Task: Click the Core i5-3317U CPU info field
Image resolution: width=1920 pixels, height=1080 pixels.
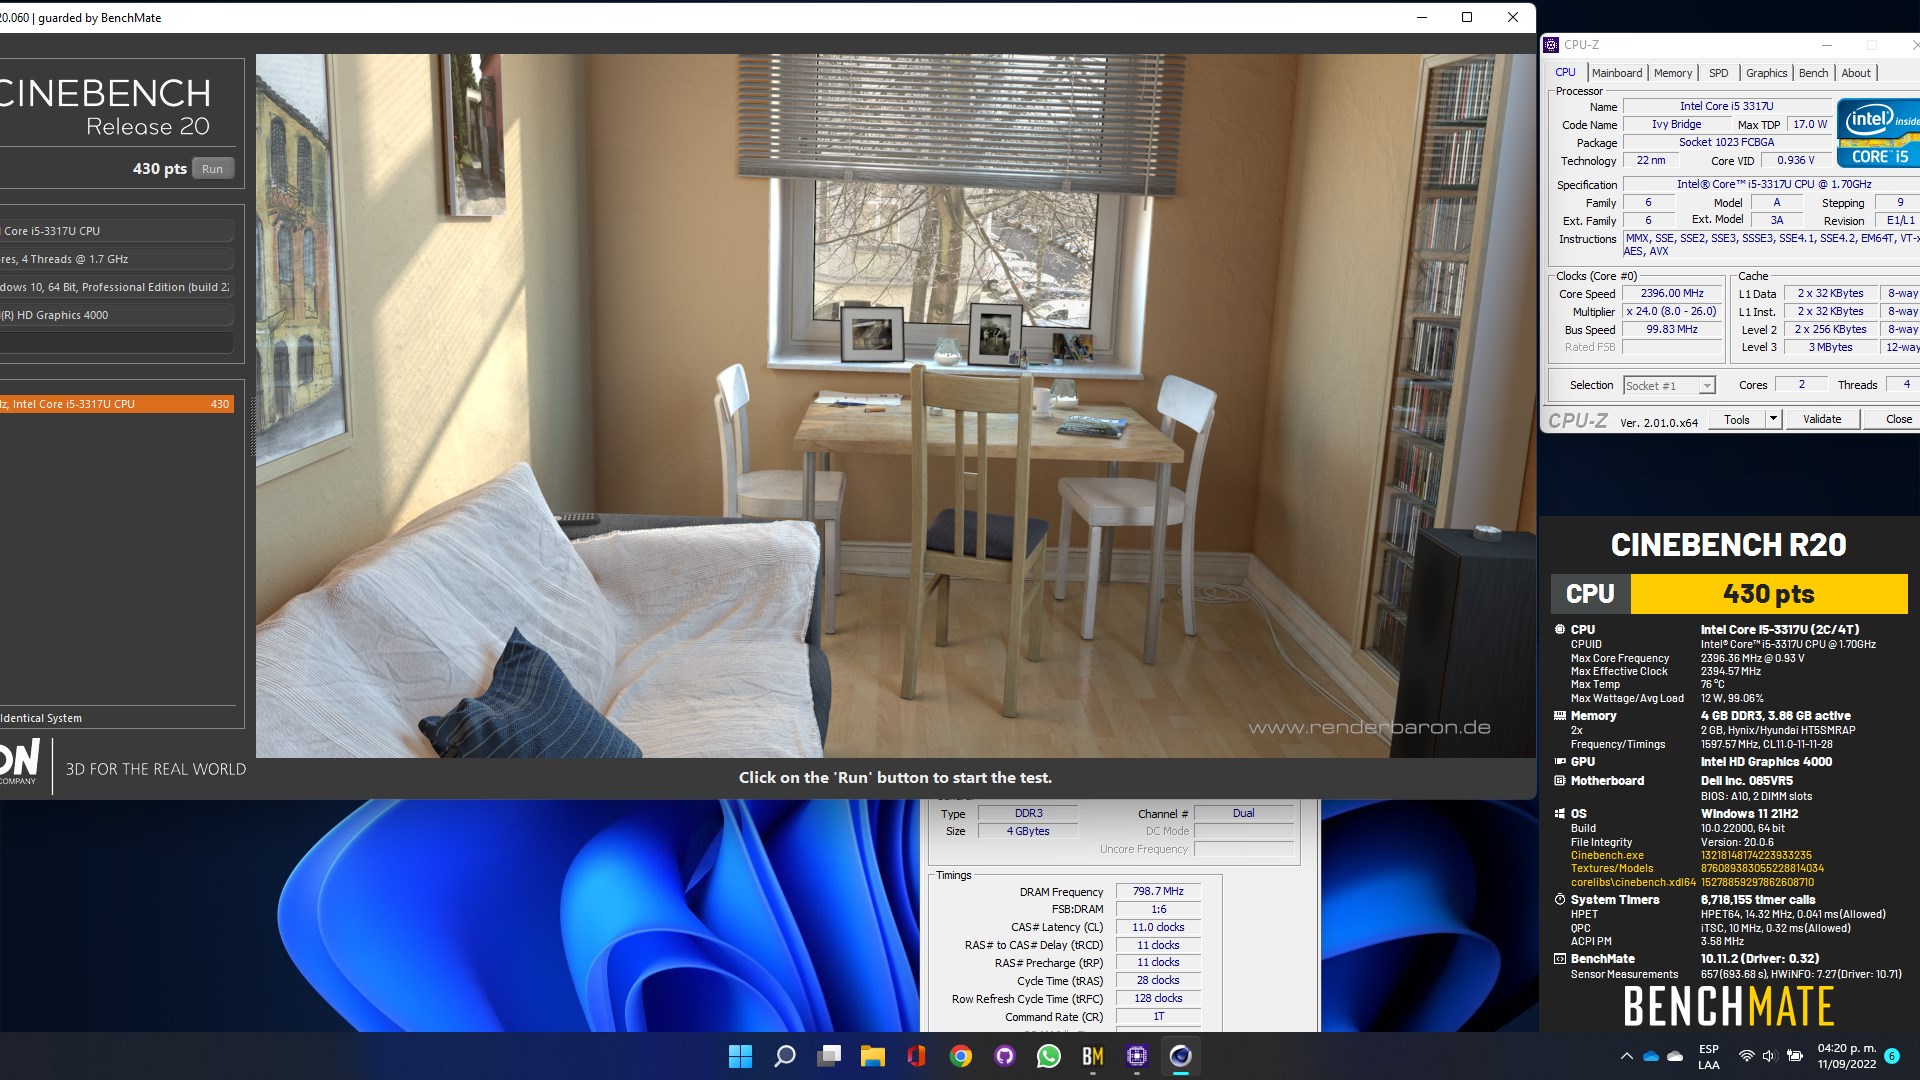Action: [117, 231]
